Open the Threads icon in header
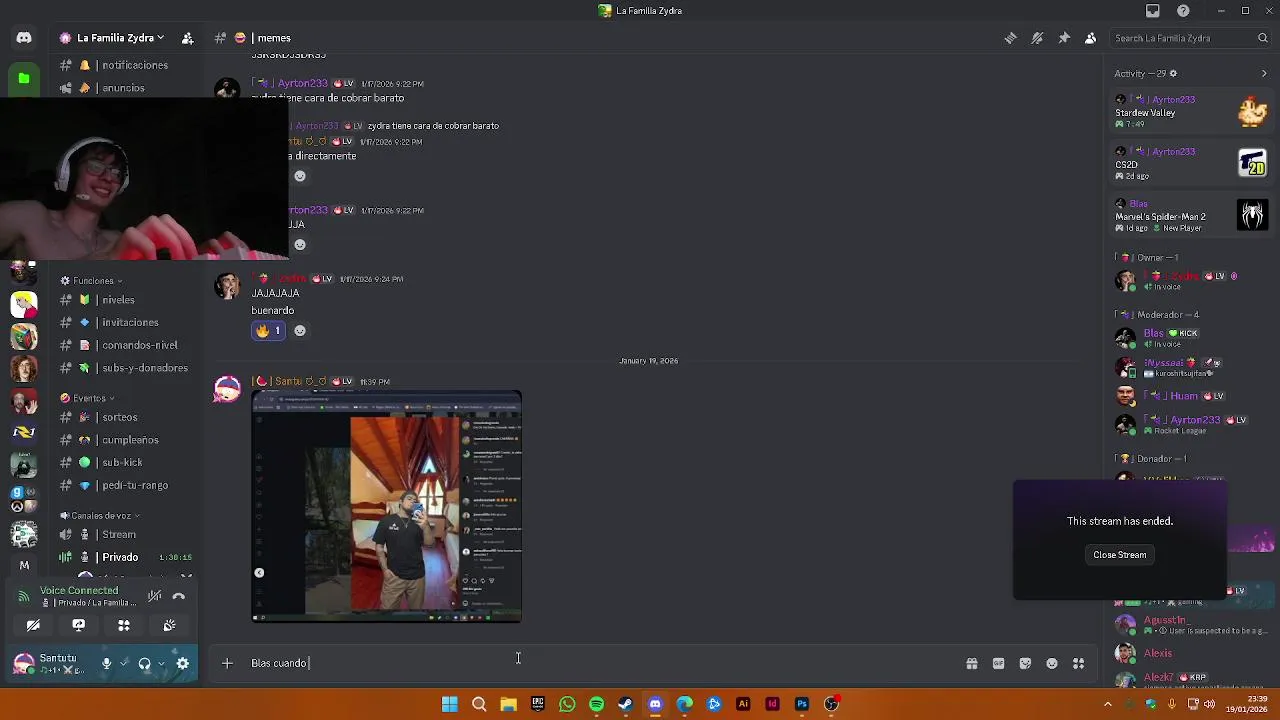This screenshot has width=1280, height=720. [x=1010, y=38]
